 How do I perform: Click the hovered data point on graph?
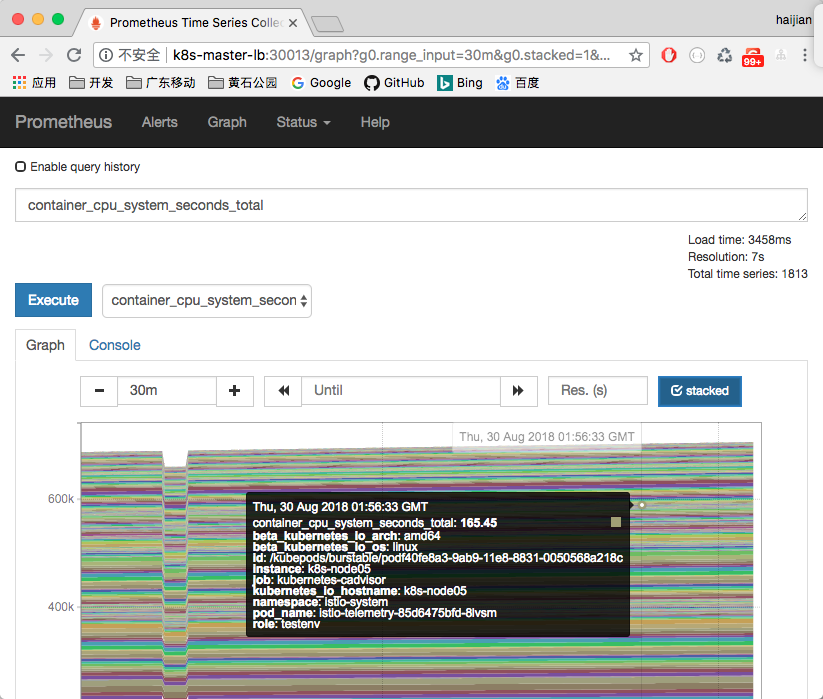tap(641, 505)
